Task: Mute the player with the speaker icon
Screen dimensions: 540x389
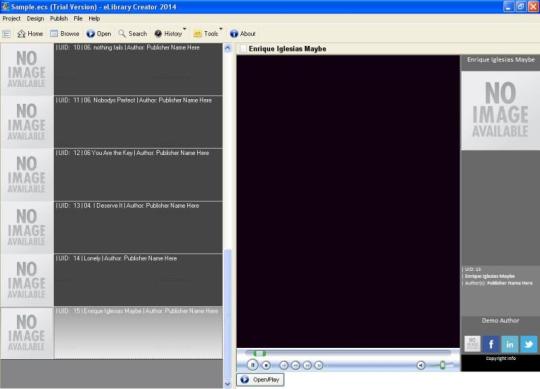Action: pos(421,365)
